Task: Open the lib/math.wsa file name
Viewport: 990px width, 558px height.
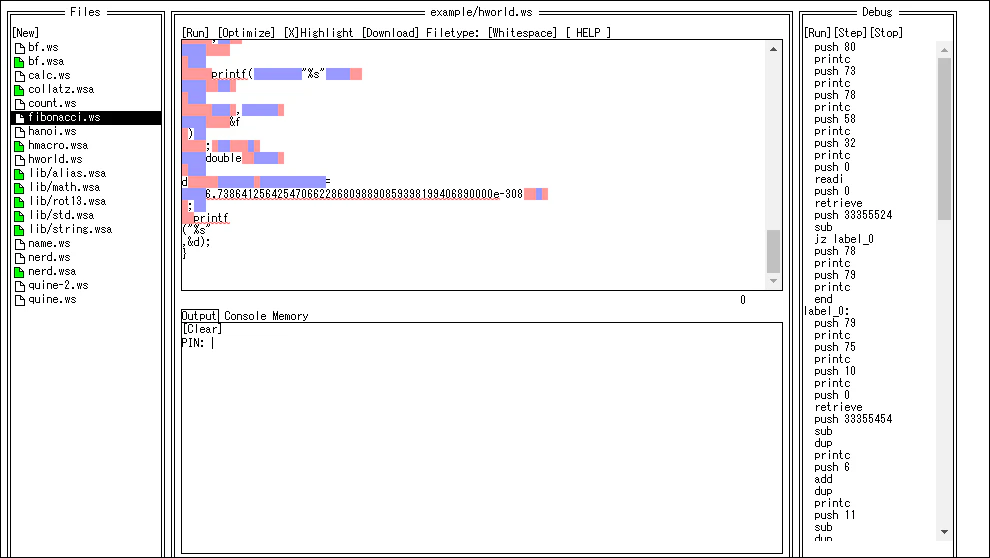Action: click(x=64, y=187)
